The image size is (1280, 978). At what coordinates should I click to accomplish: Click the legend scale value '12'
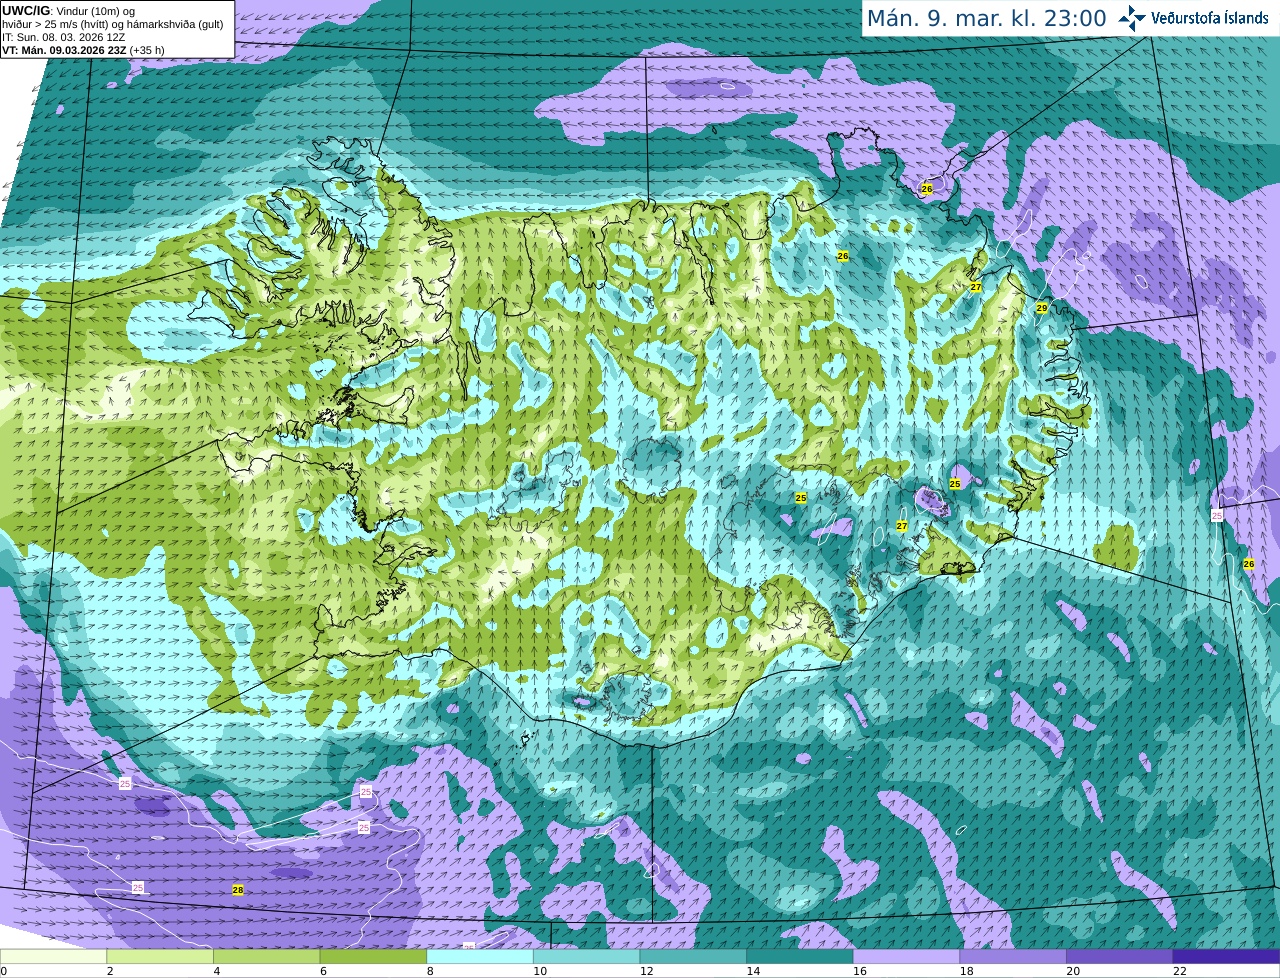646,971
